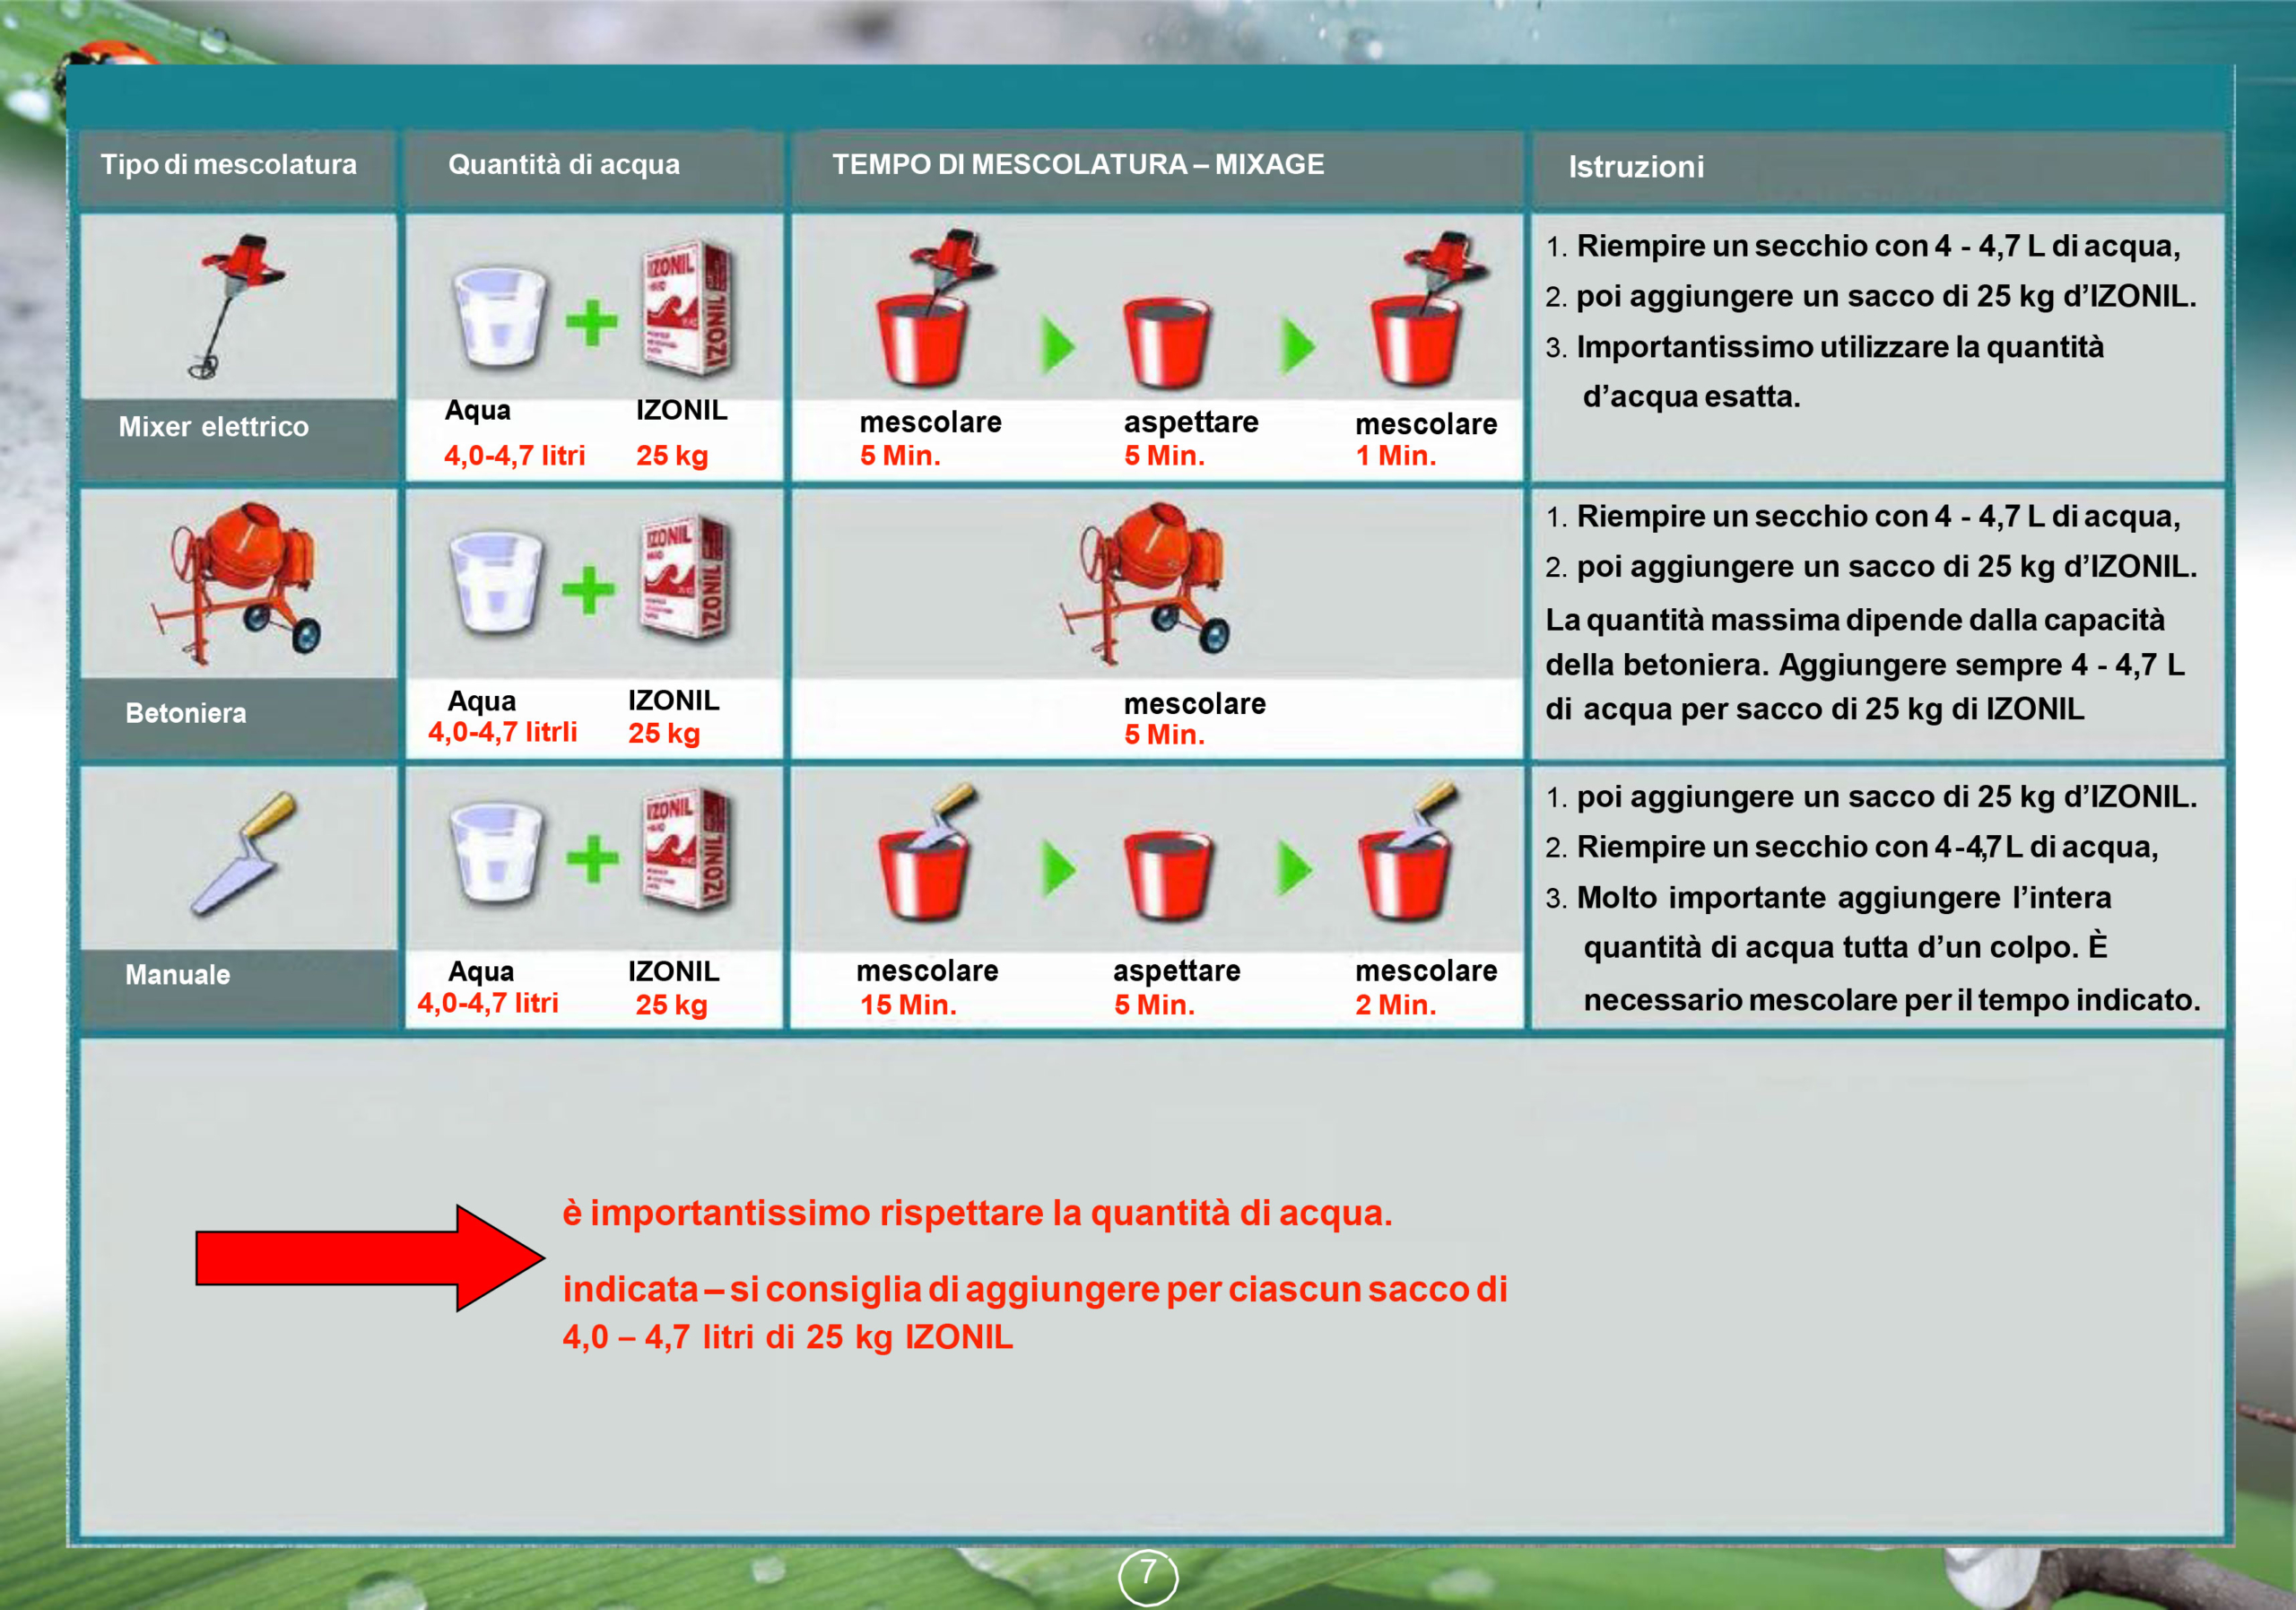Click the first green arrow in Mixer elettrico row

click(1058, 346)
